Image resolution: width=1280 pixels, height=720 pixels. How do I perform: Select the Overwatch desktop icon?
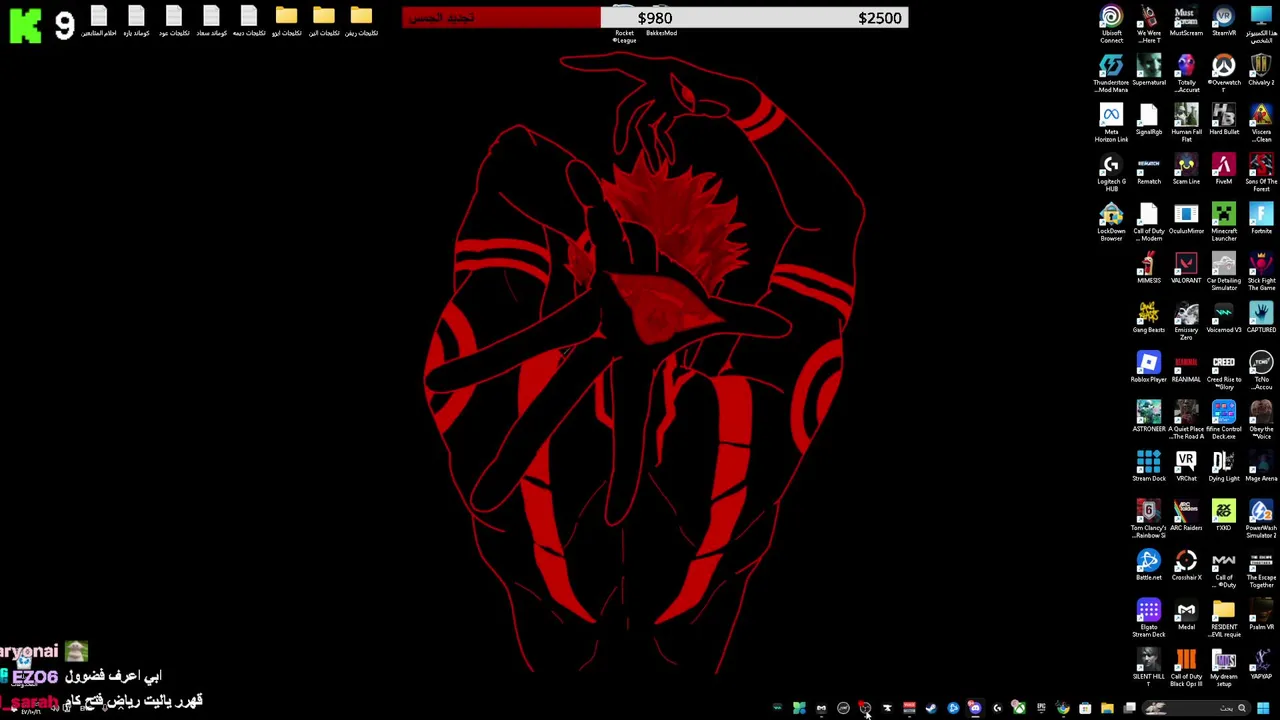[1224, 73]
